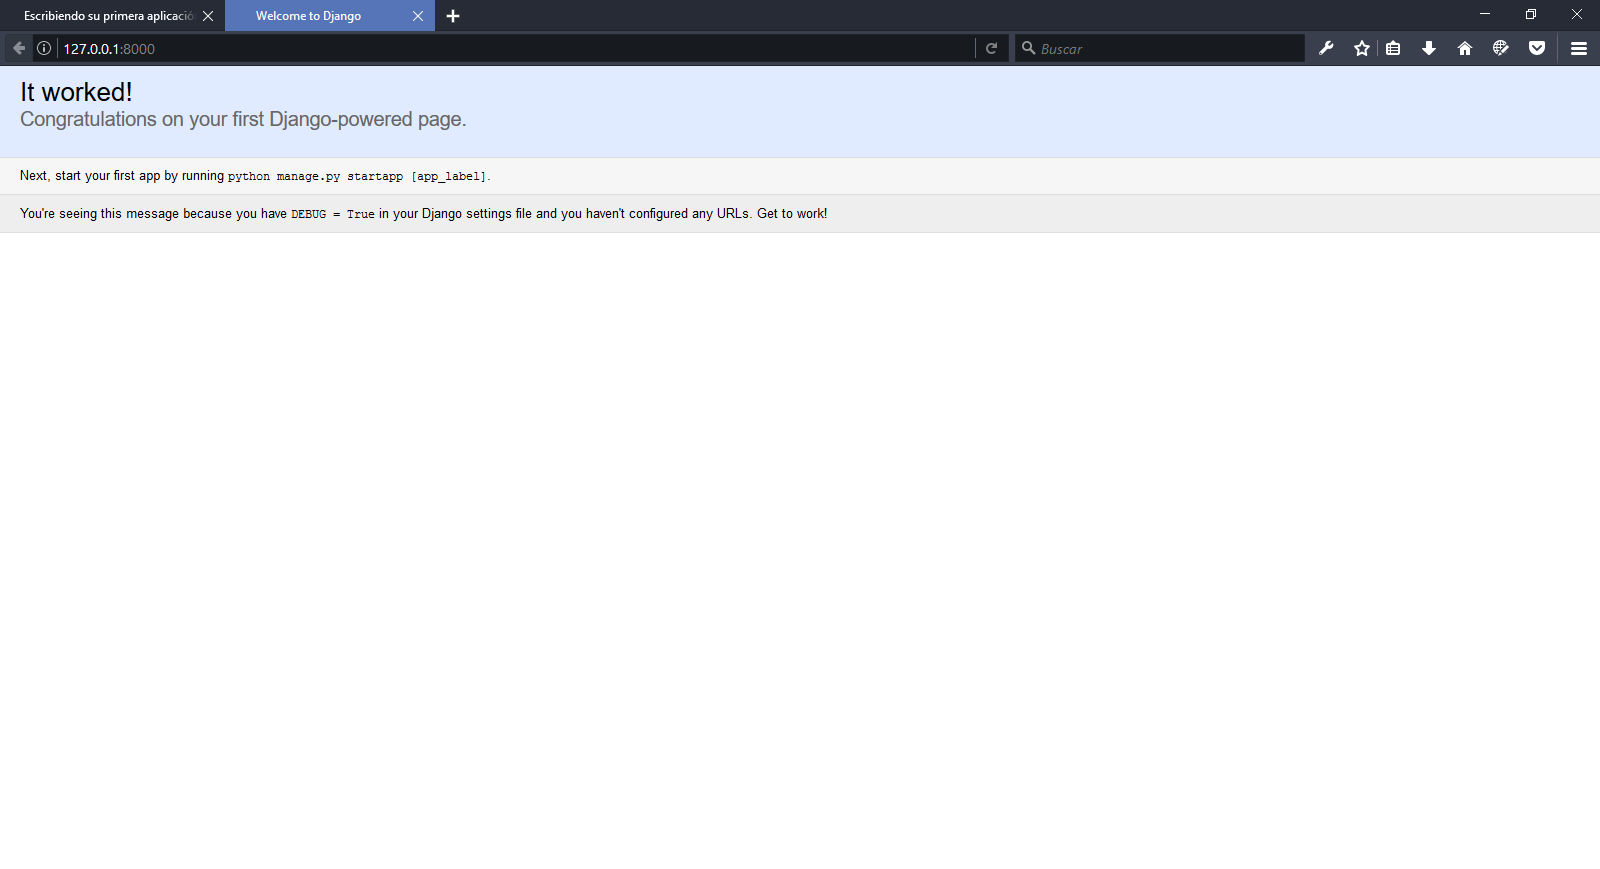1600x869 pixels.
Task: Open the Pocket shield icon
Action: (1537, 48)
